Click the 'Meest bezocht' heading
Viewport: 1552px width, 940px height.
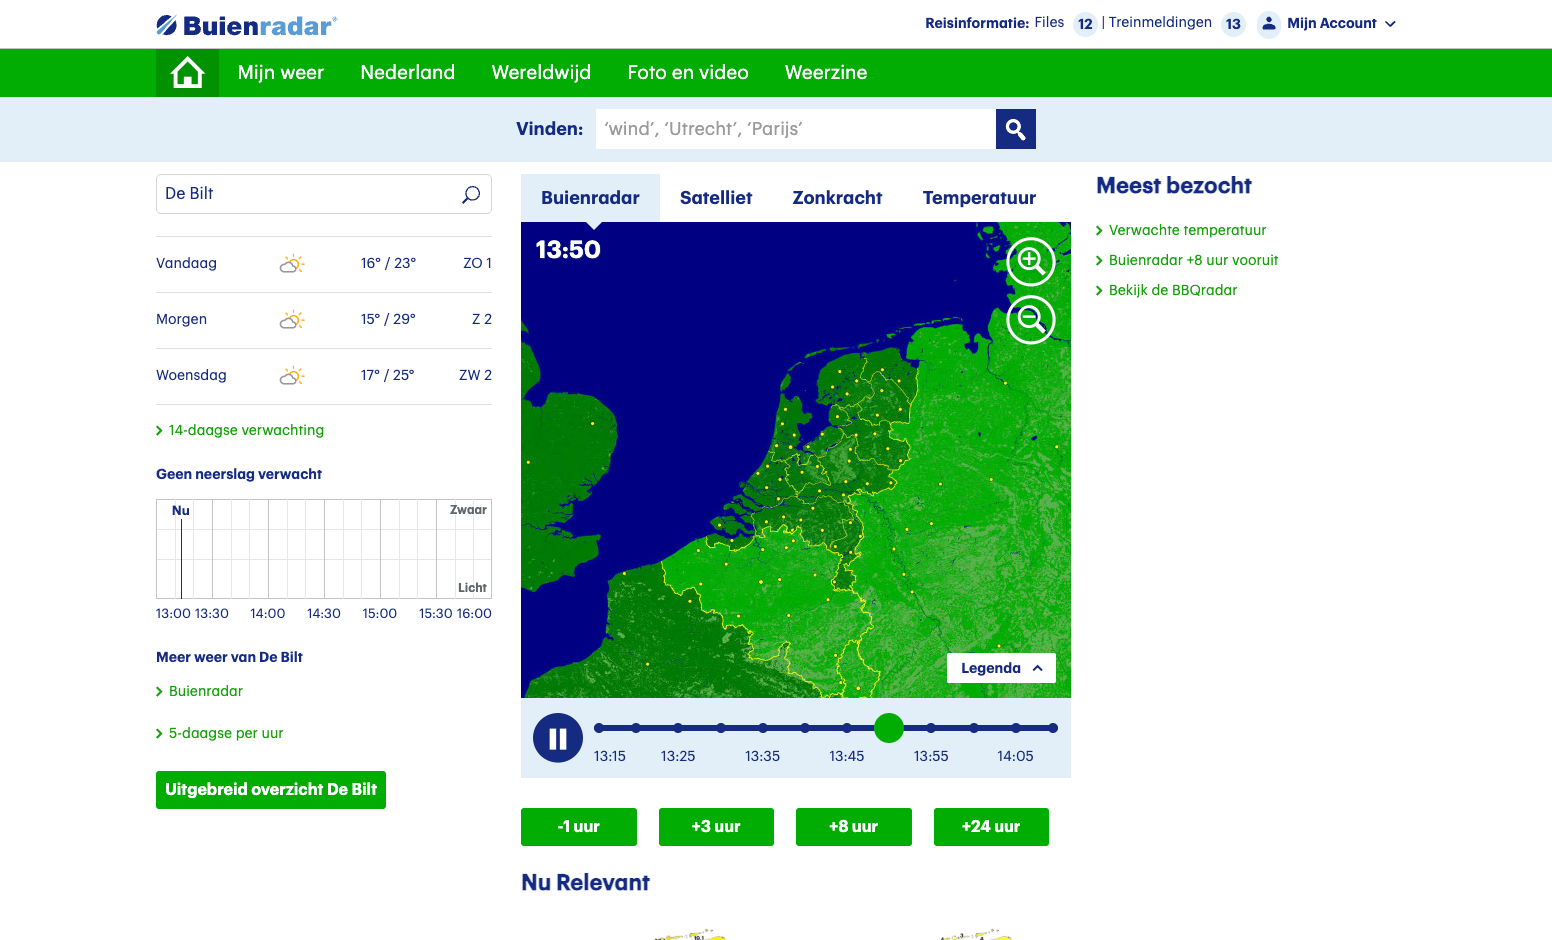1174,186
